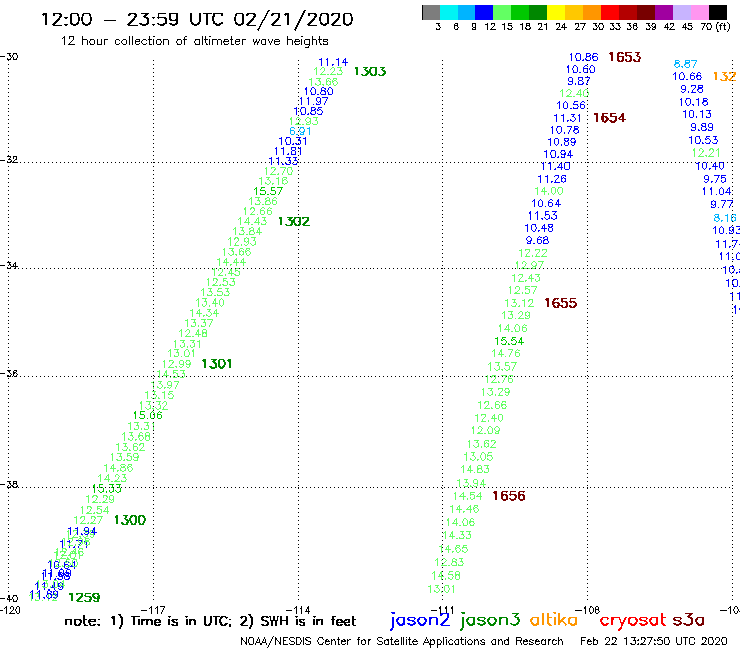Click the s3a satellite legend label
Screen dimensions: 740x650
[x=688, y=620]
